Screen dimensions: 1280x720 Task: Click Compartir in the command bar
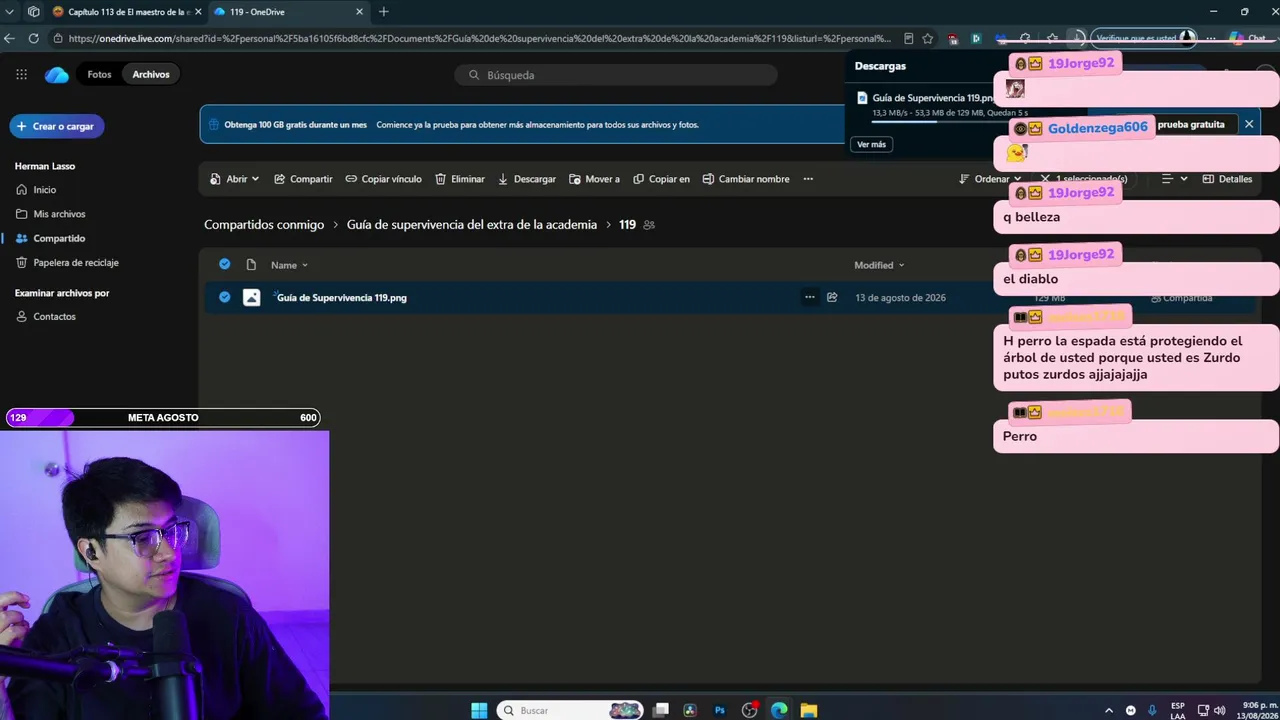(303, 179)
